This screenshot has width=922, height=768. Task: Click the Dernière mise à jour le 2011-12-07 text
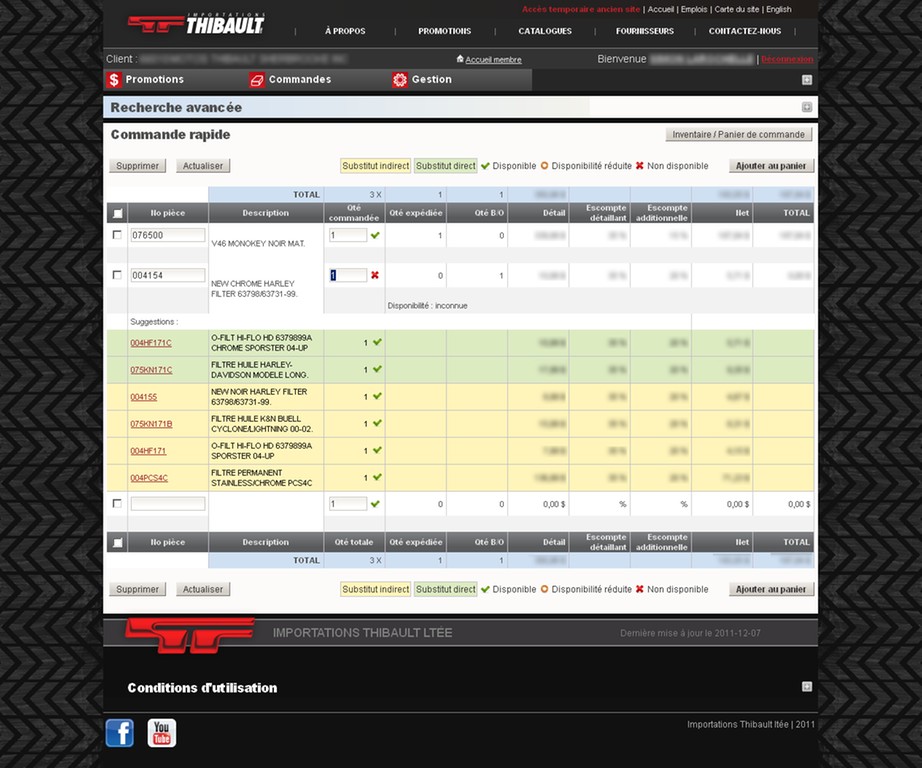tap(690, 633)
